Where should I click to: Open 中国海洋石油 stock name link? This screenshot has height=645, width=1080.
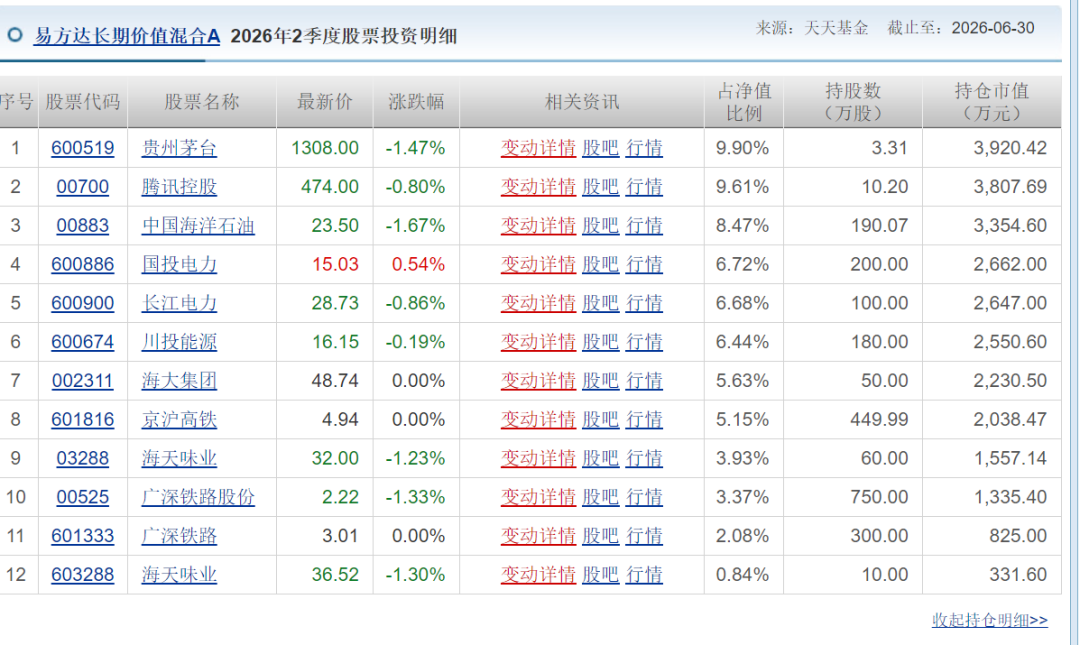pyautogui.click(x=198, y=225)
